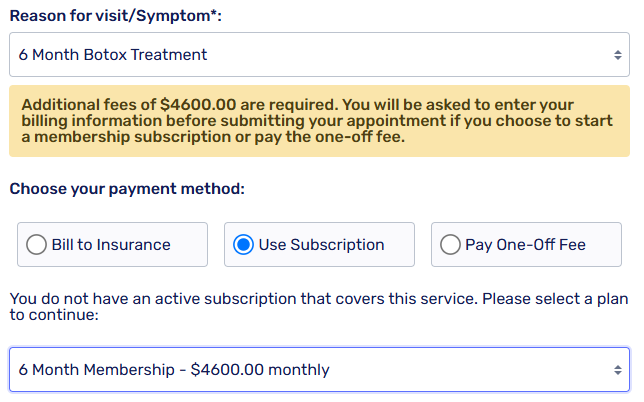Select the Pay One-Off Fee radio button

tap(450, 245)
